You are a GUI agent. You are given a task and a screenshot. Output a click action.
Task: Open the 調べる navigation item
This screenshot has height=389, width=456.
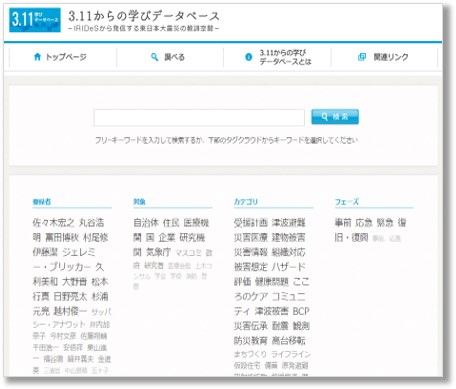pyautogui.click(x=168, y=57)
